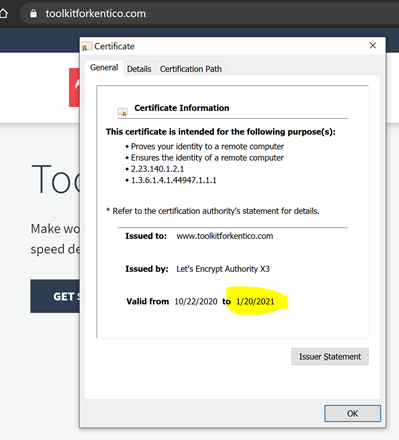
Task: Click the Certificate Information heading
Action: (182, 108)
